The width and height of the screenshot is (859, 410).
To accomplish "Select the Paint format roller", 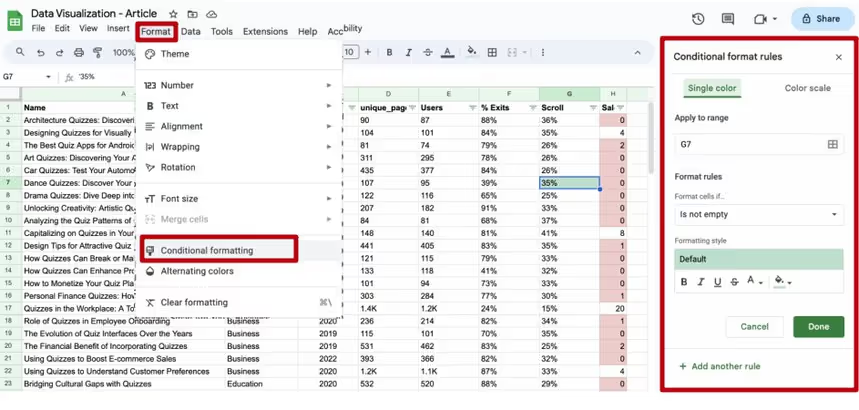I will pyautogui.click(x=98, y=53).
